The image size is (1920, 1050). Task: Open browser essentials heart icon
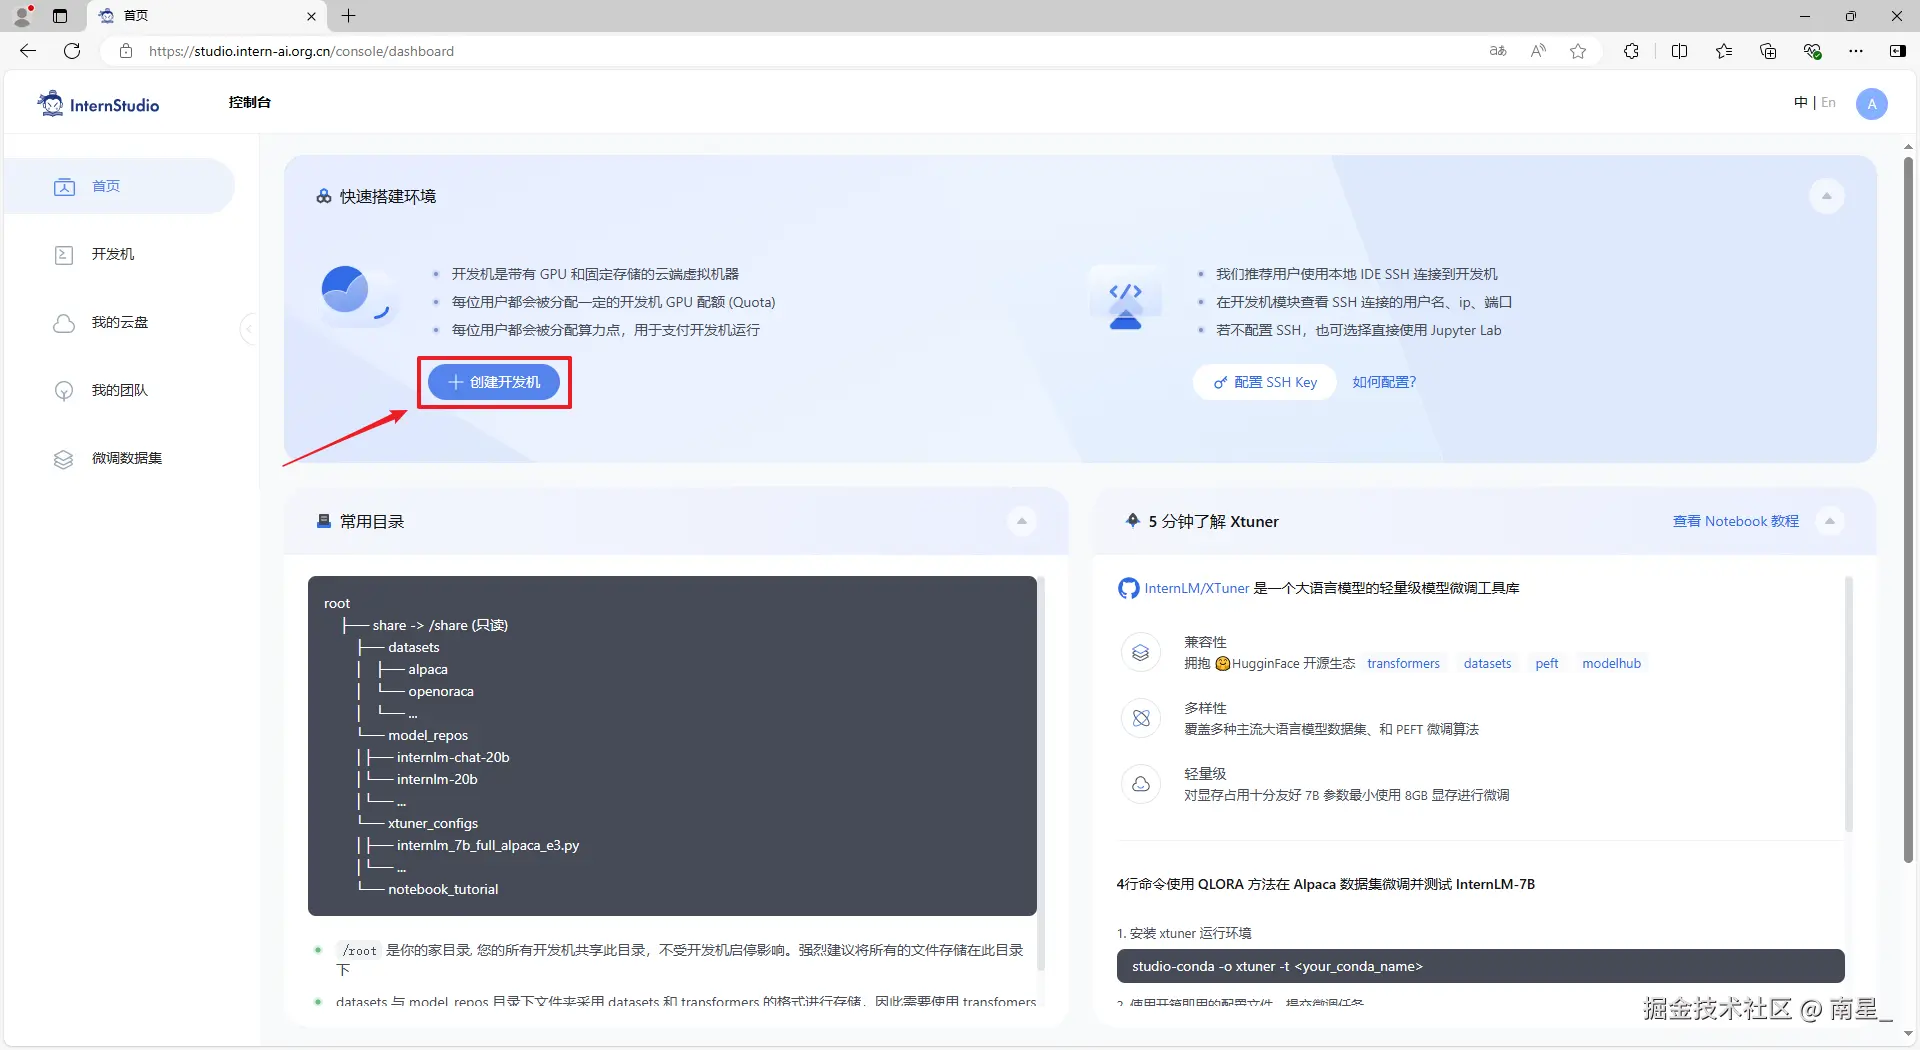[1812, 51]
